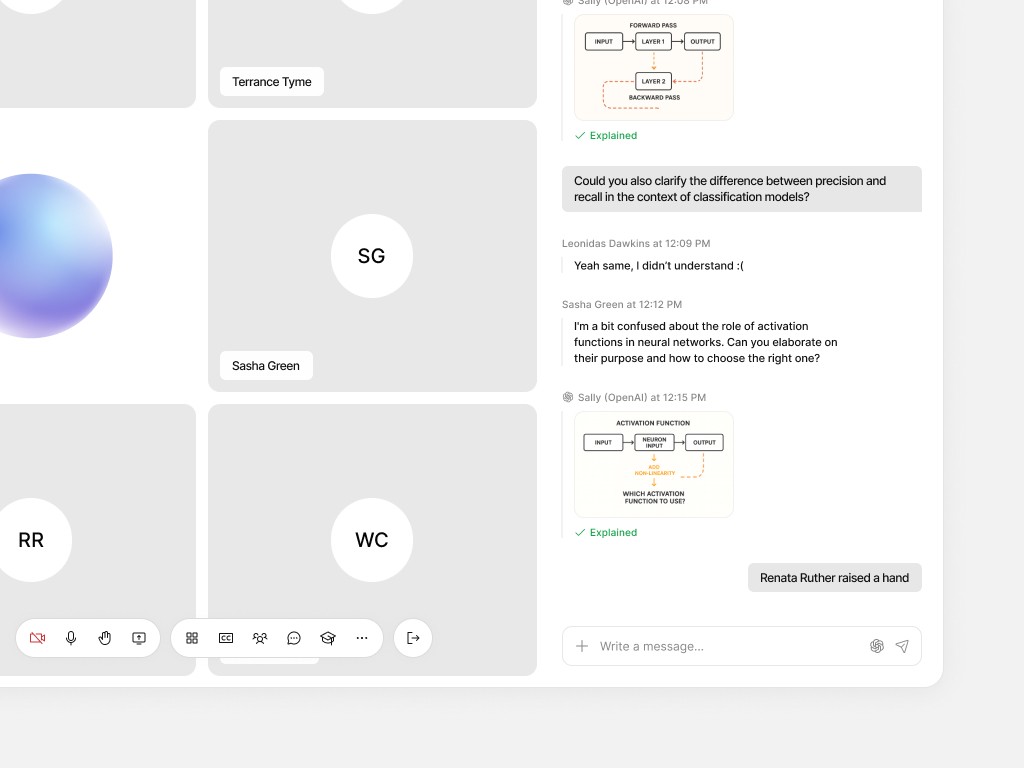Click the graduation cap learning icon

(x=328, y=638)
